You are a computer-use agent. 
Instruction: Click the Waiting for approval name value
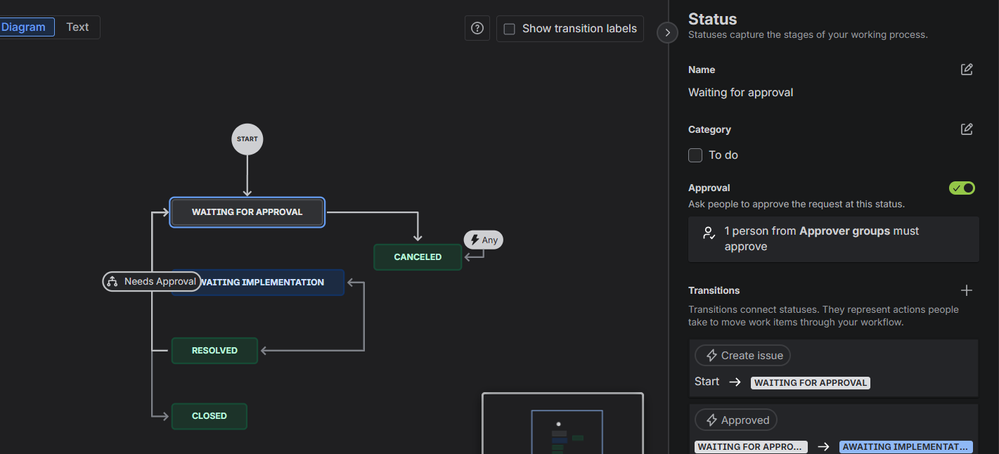740,92
